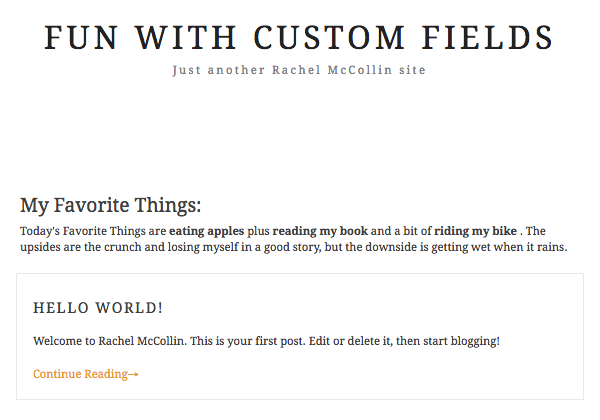Open the Hello World! post title

point(98,307)
